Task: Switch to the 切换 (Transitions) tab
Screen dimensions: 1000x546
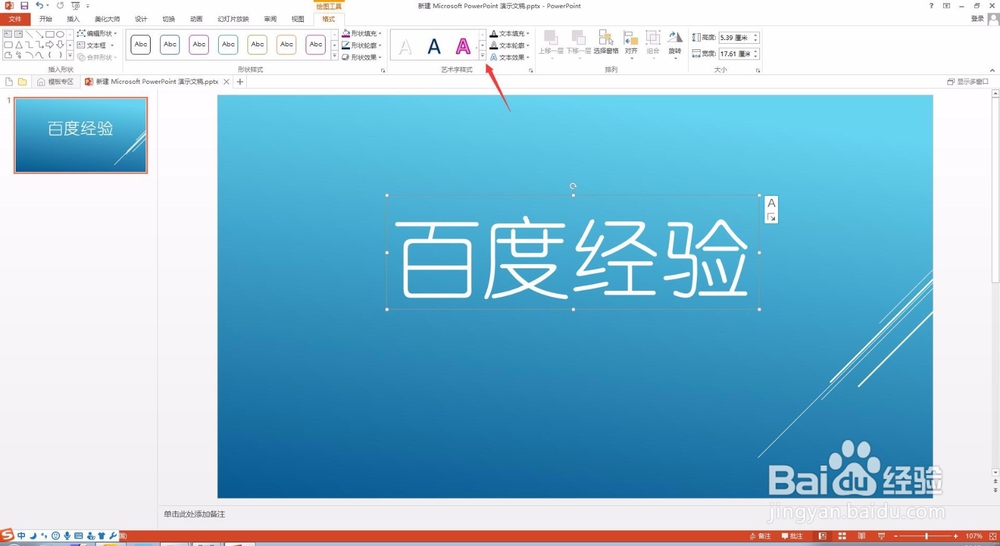Action: [168, 19]
